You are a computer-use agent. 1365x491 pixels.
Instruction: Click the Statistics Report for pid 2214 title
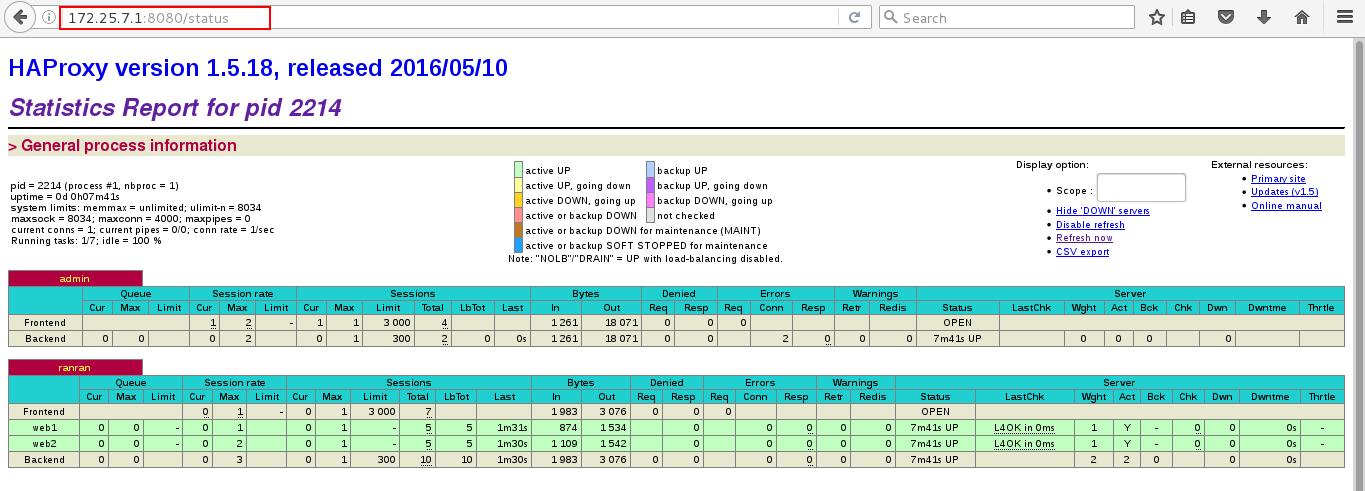click(x=175, y=107)
